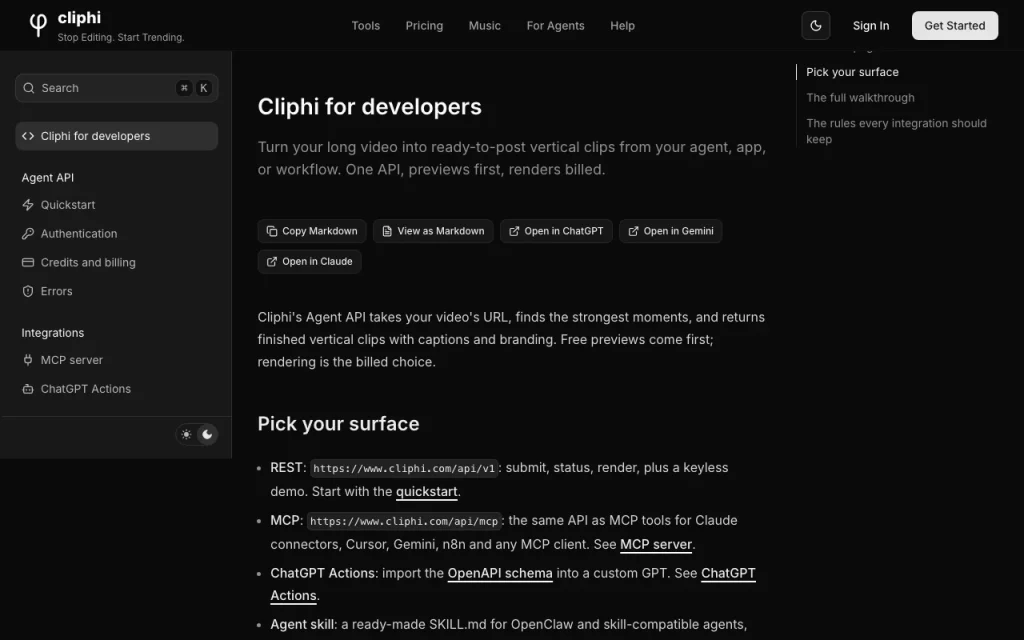Open For Agents nav item

tap(556, 25)
